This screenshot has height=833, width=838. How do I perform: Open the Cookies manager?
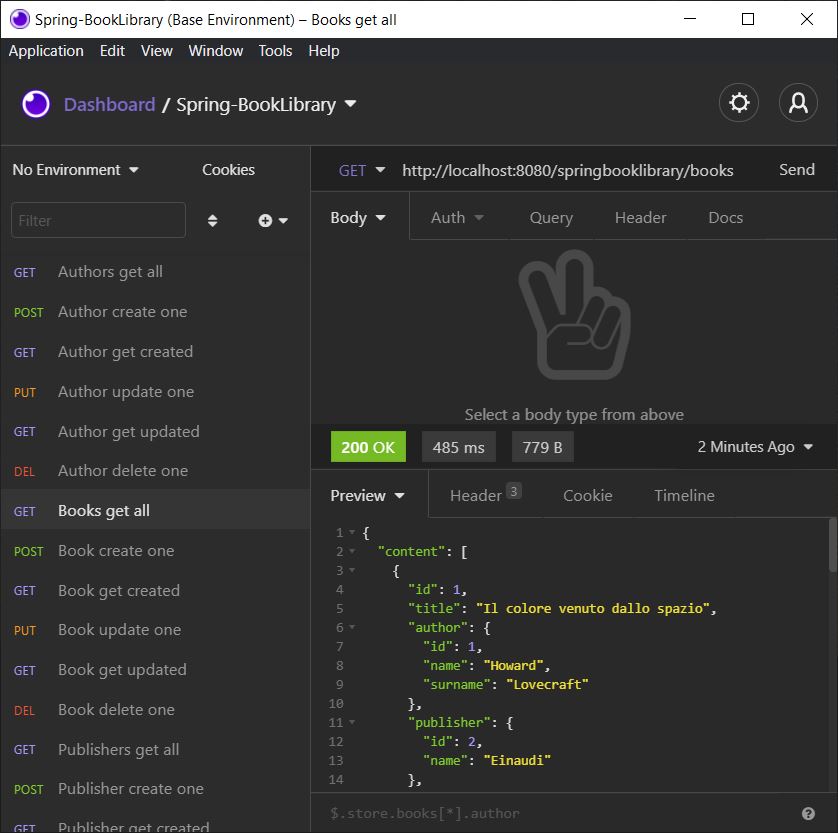pyautogui.click(x=228, y=170)
